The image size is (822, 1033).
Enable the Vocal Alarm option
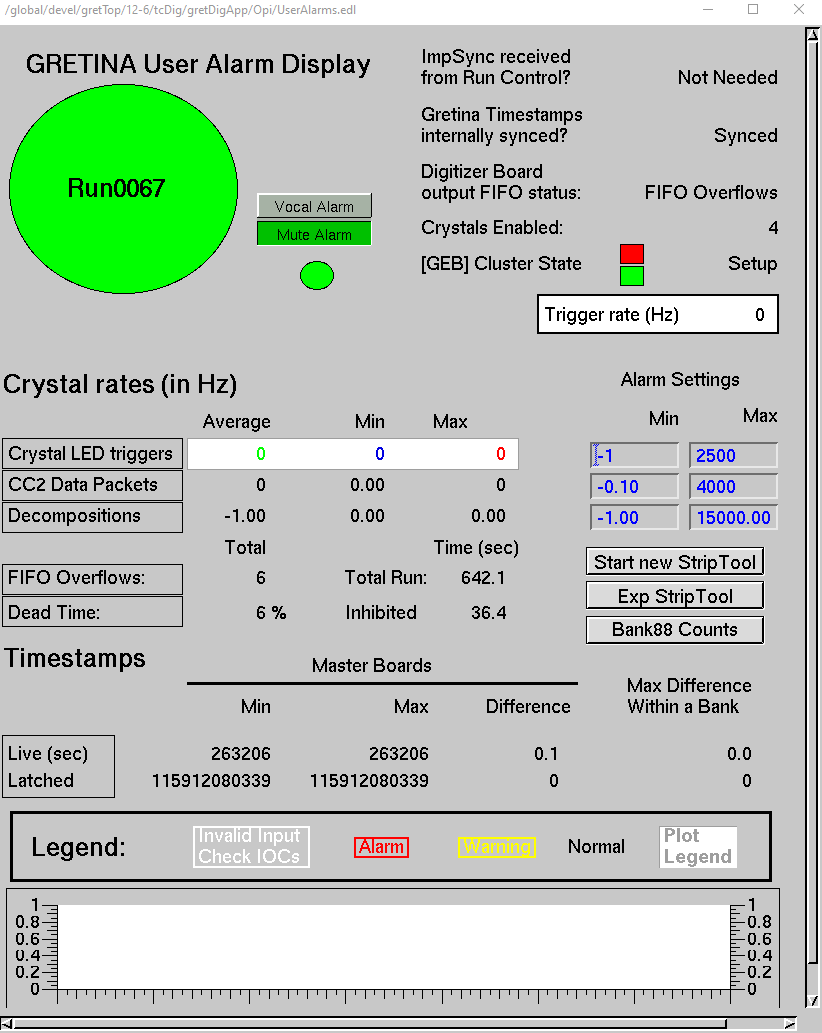[314, 206]
